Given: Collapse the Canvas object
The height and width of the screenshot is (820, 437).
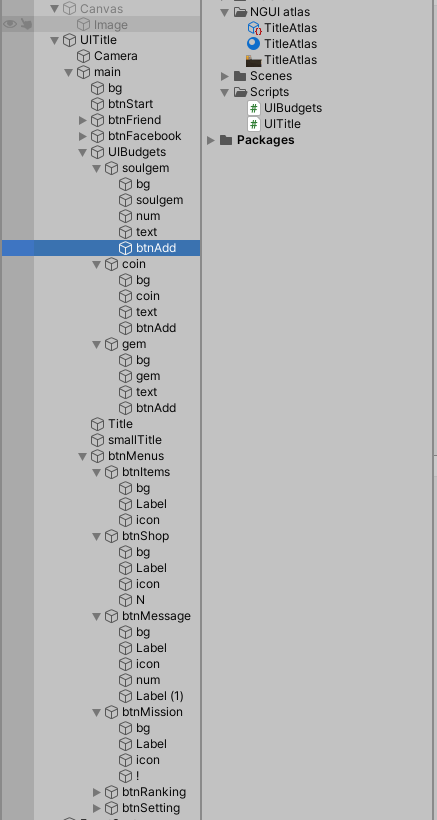Looking at the screenshot, I should click(54, 8).
